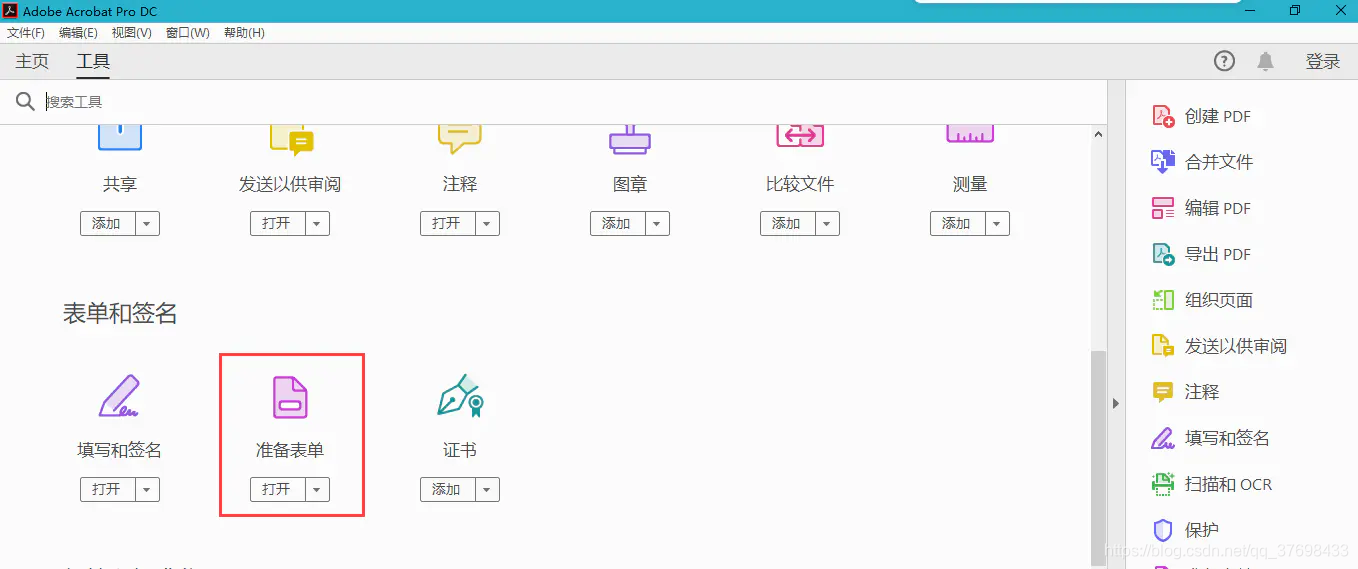Click 打开 button under 准备表单

277,490
